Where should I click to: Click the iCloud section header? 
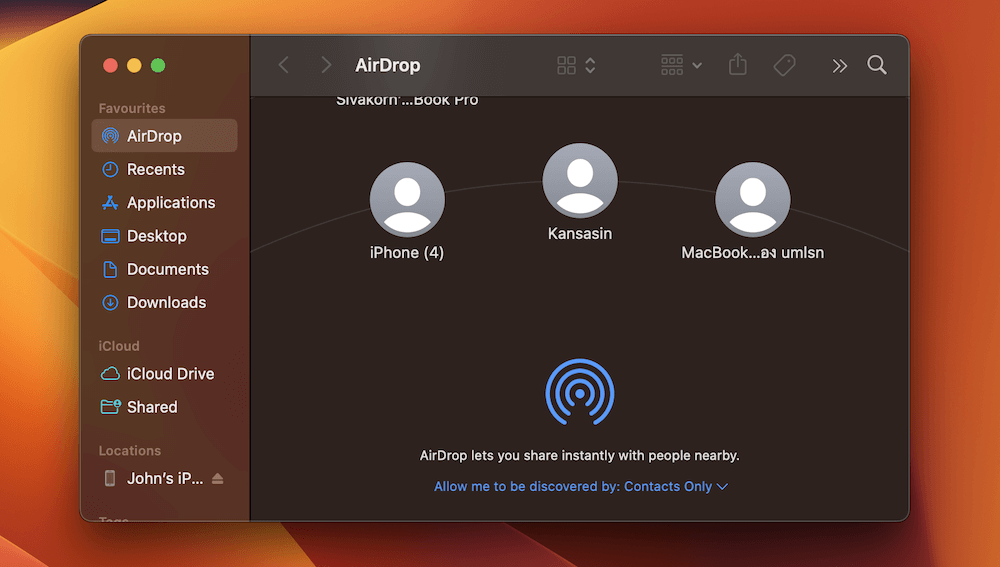[119, 346]
